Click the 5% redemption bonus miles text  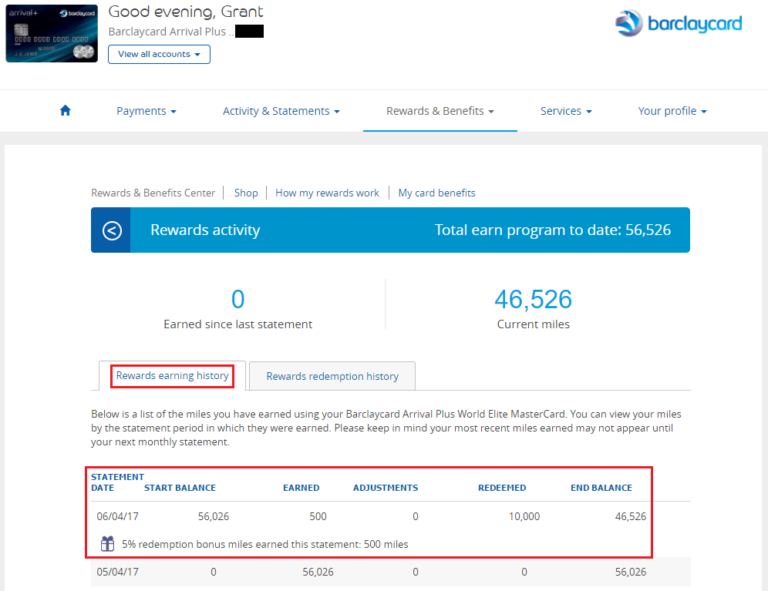pos(264,544)
